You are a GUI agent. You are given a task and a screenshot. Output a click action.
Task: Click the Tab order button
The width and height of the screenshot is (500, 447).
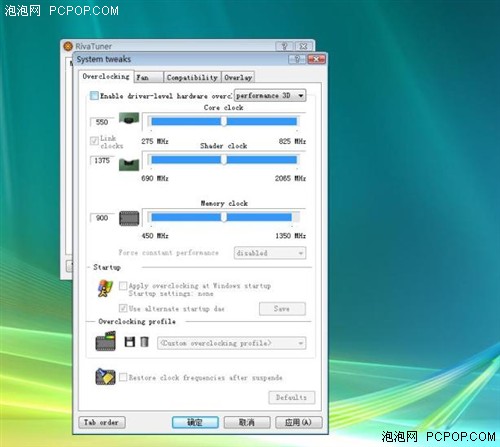point(102,422)
